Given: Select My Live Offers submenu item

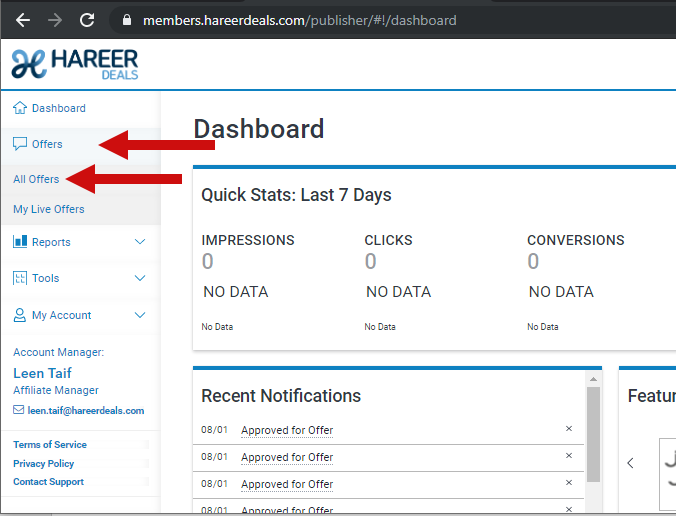Looking at the screenshot, I should click(49, 209).
